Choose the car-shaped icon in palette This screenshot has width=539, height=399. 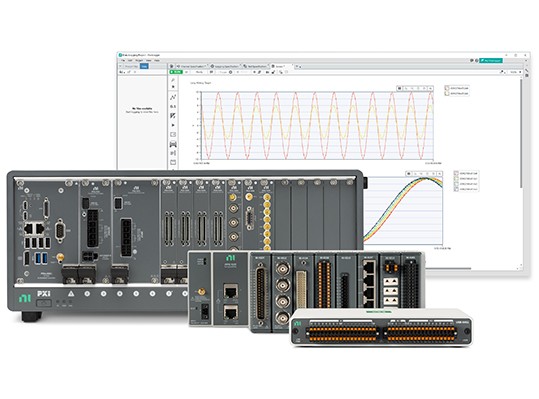[x=173, y=144]
